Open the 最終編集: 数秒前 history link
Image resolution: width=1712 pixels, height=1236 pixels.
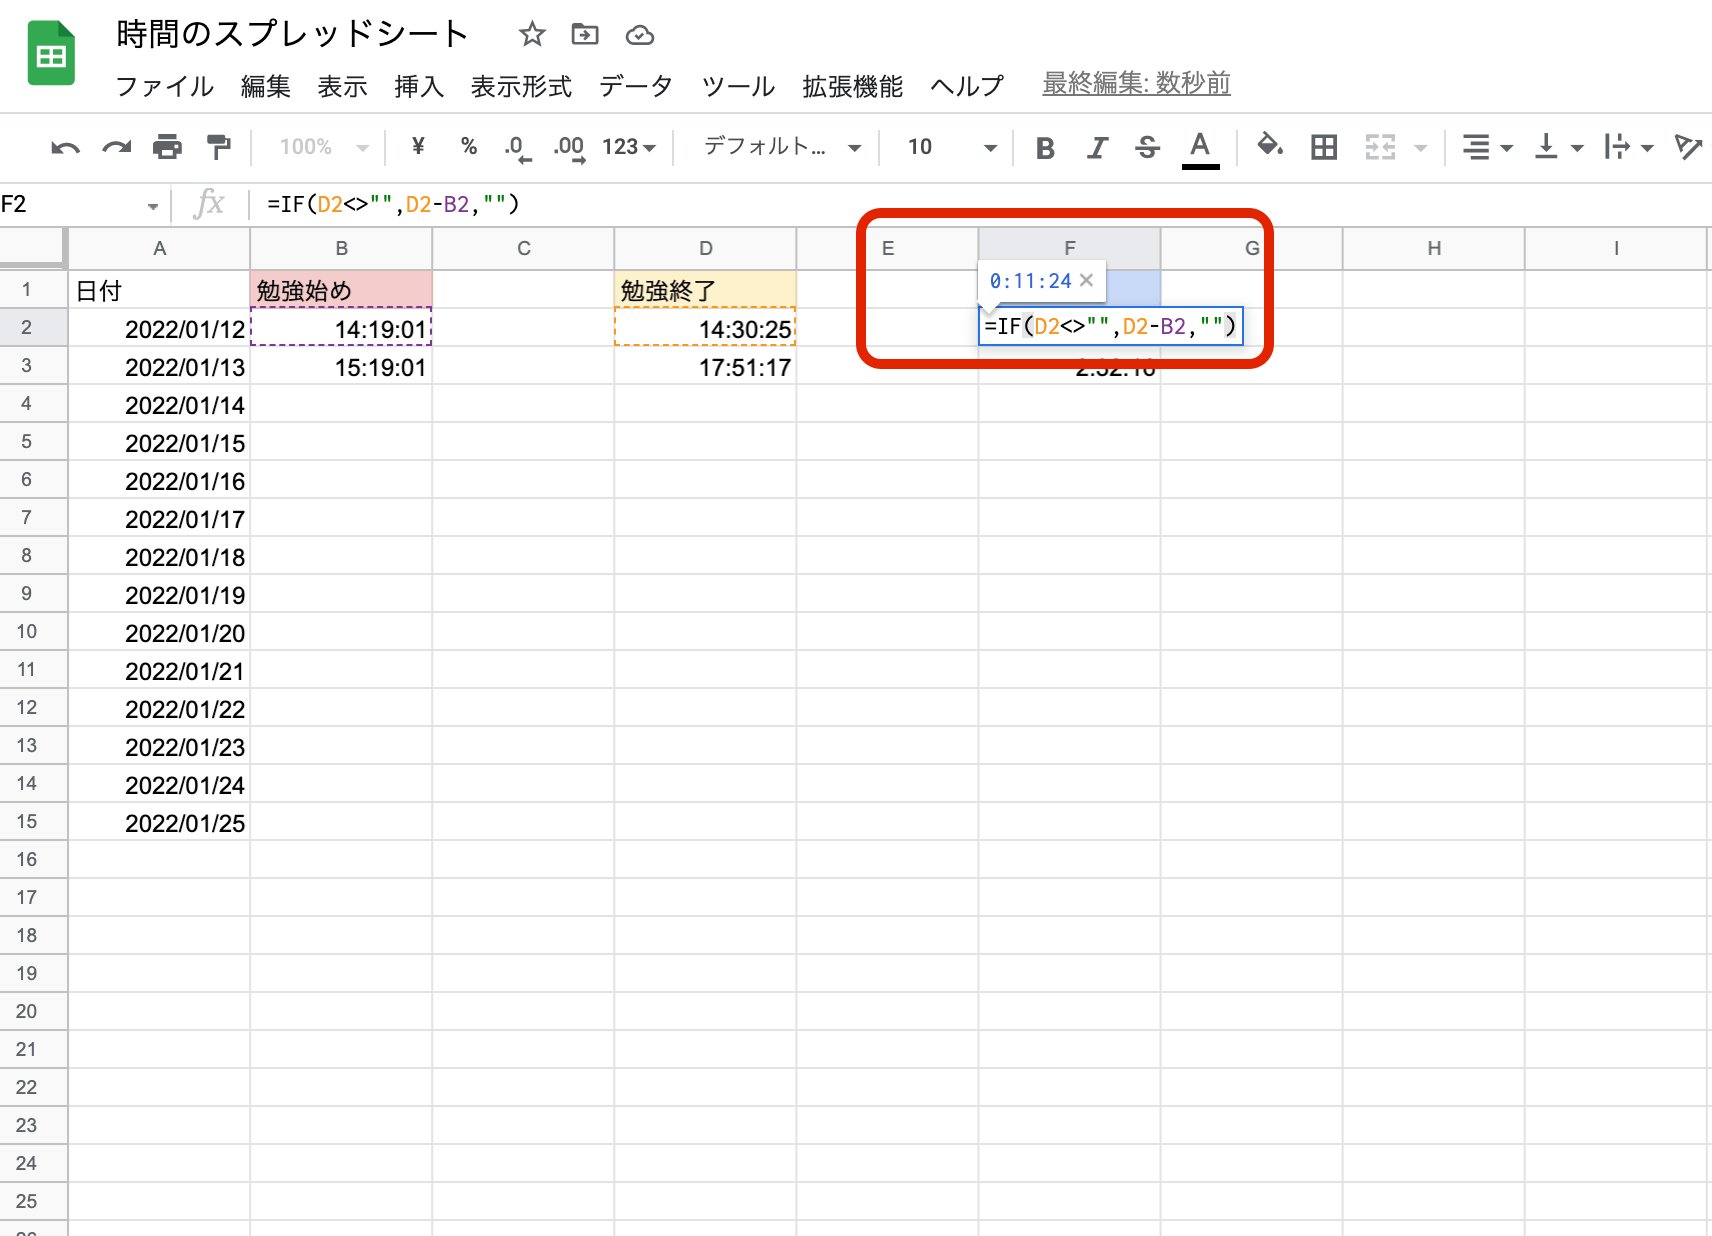click(x=1137, y=83)
